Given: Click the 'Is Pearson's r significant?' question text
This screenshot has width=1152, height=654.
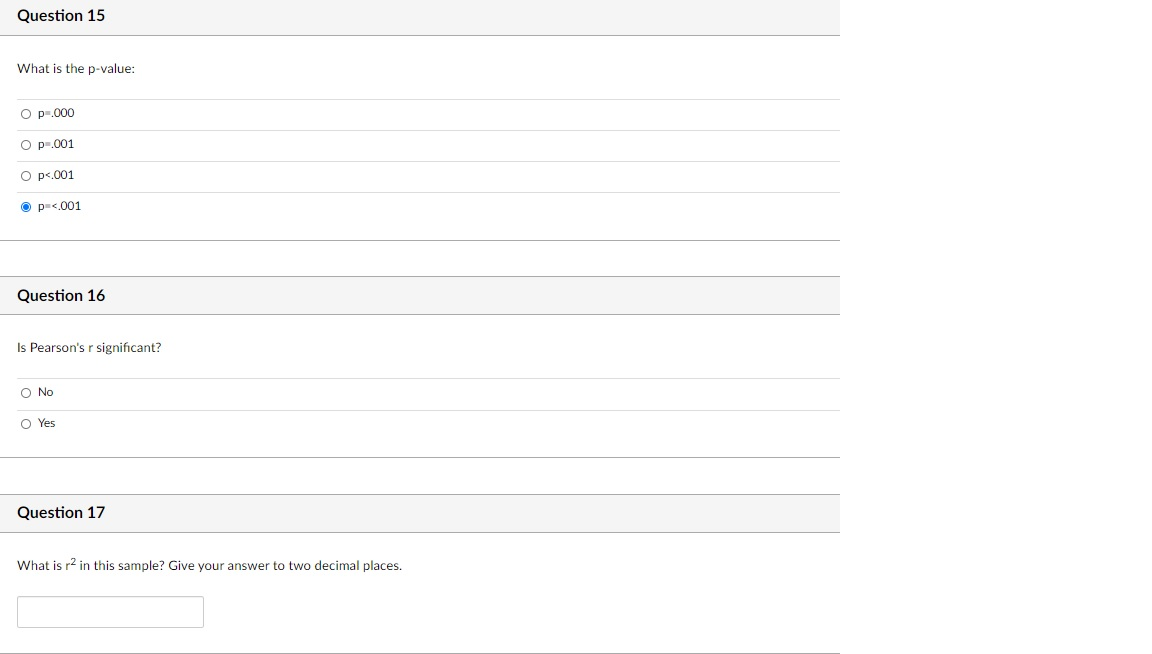Looking at the screenshot, I should click(x=89, y=347).
